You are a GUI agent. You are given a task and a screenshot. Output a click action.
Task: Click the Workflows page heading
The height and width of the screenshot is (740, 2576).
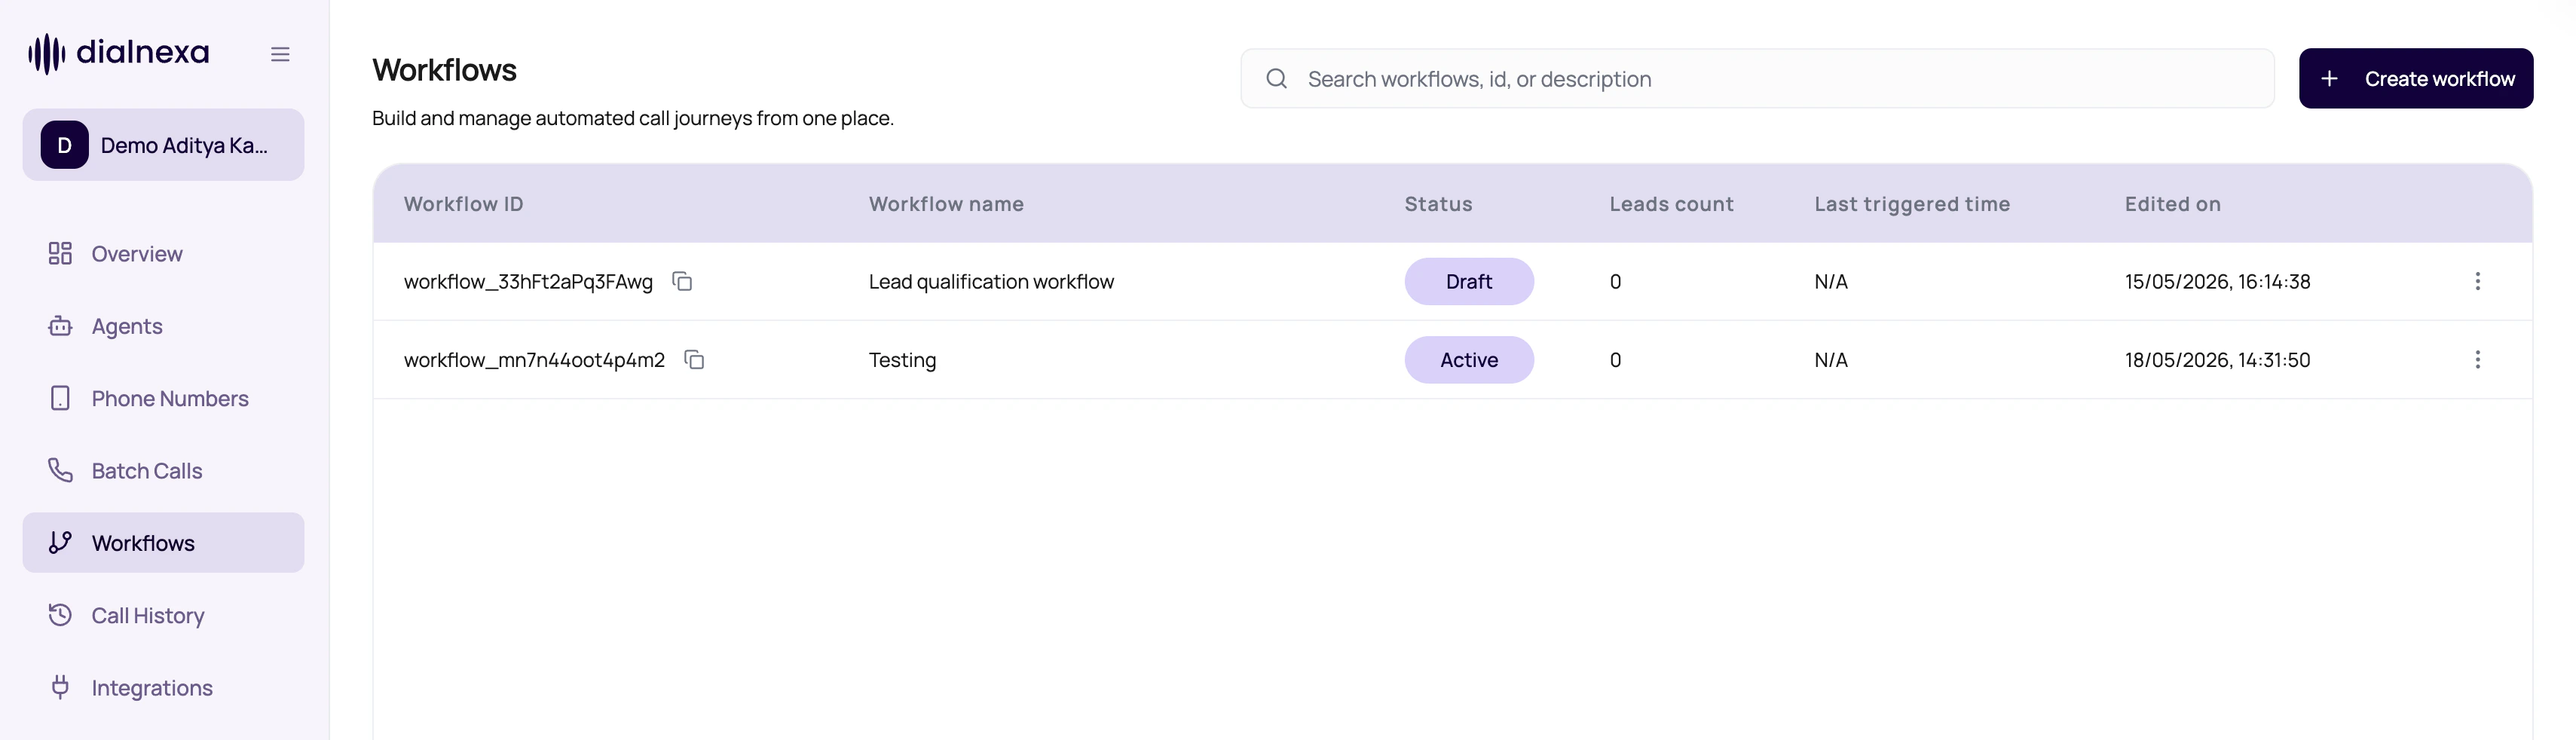pyautogui.click(x=444, y=70)
